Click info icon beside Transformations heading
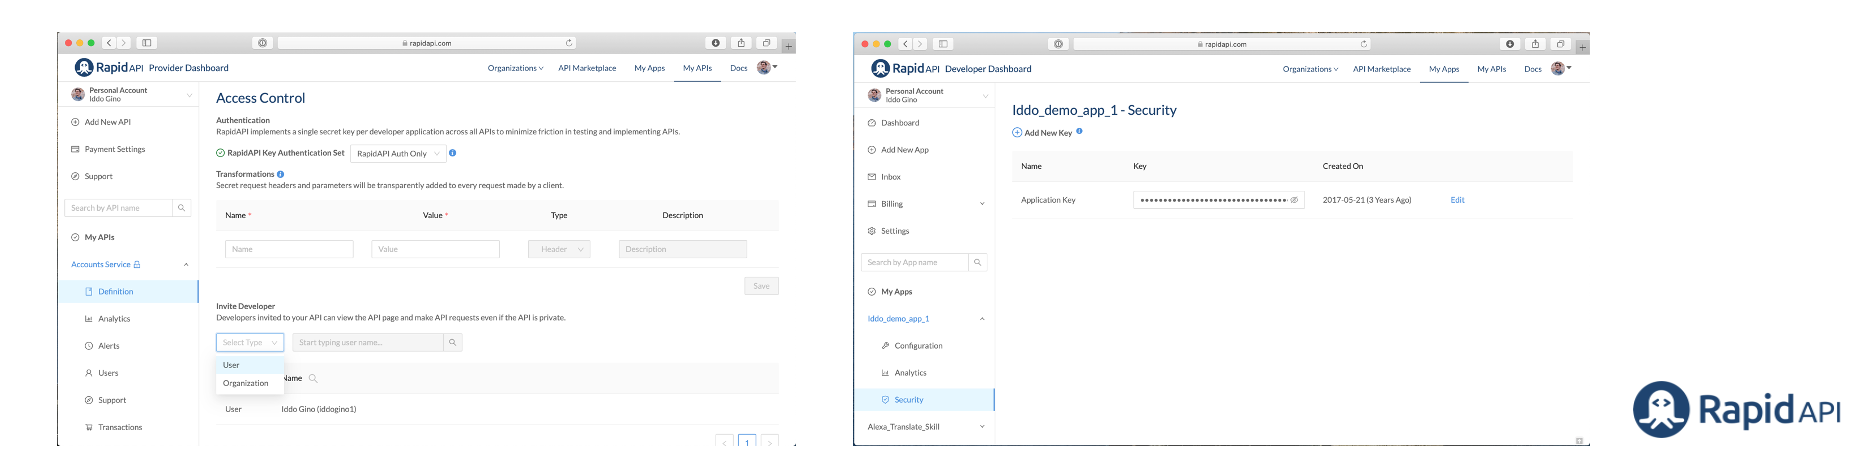 click(x=280, y=174)
